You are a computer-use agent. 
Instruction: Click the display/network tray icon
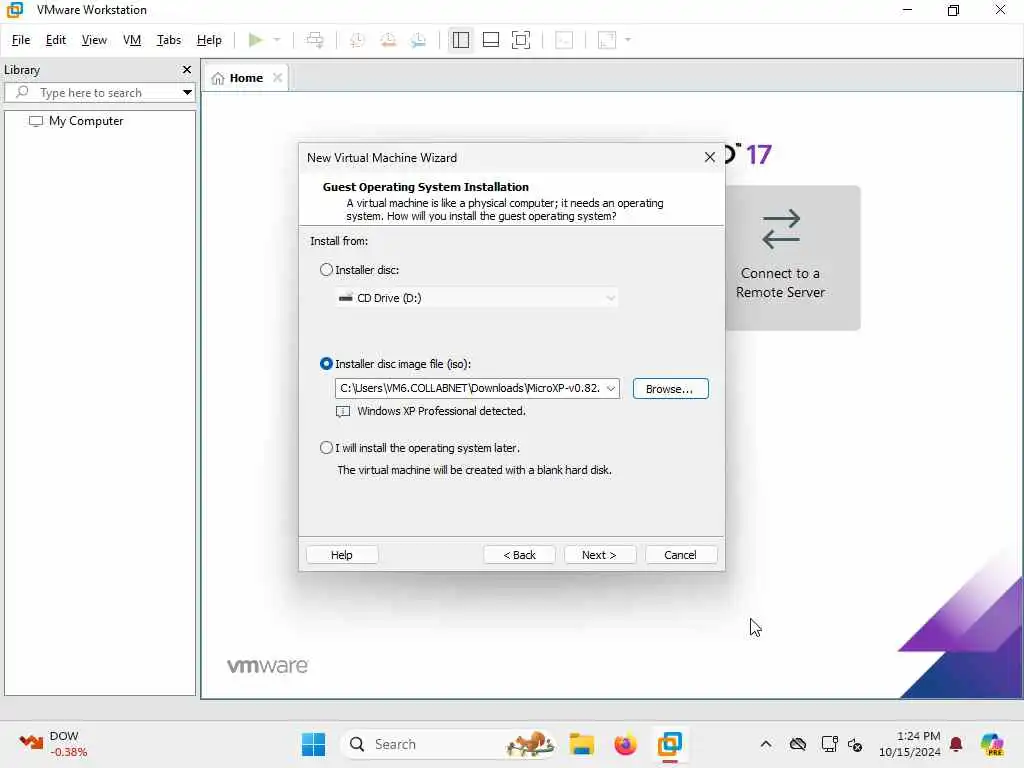pos(829,744)
